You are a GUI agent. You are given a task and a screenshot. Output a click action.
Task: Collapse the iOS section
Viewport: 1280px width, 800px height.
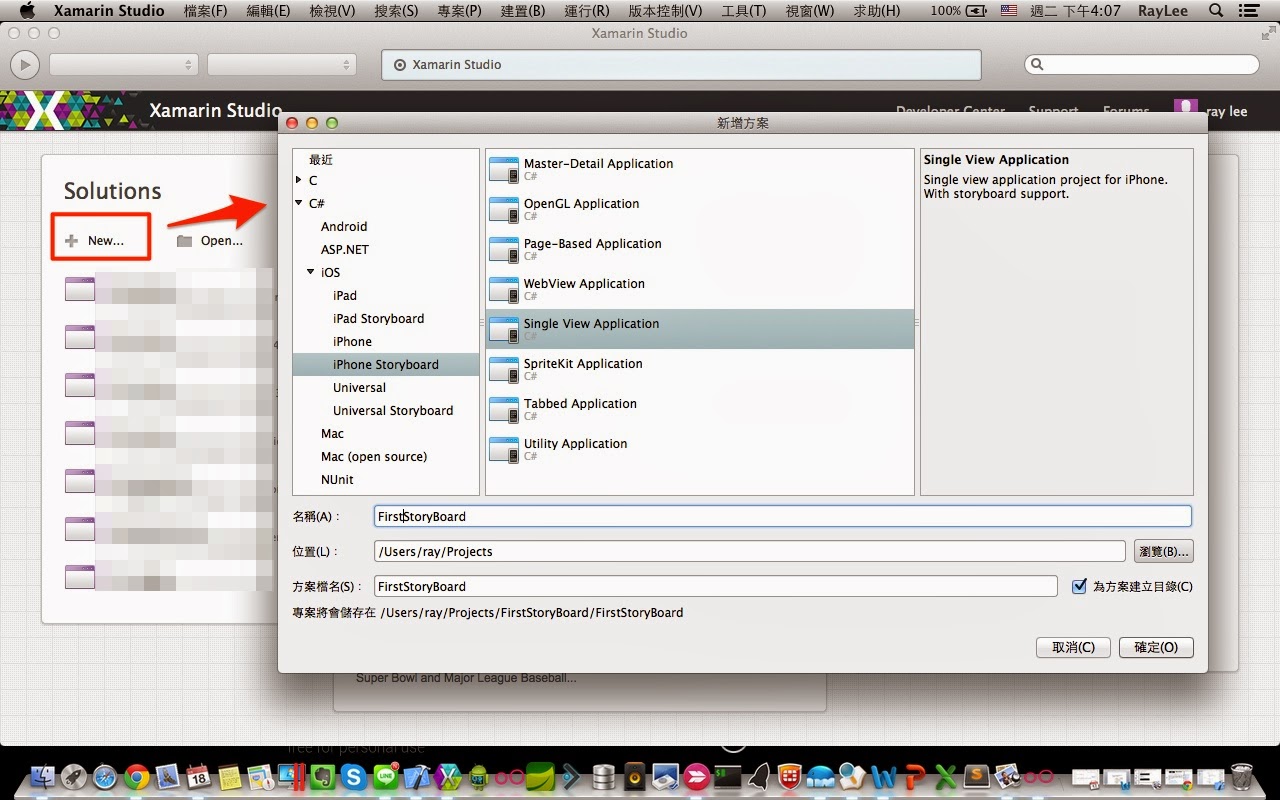point(310,272)
